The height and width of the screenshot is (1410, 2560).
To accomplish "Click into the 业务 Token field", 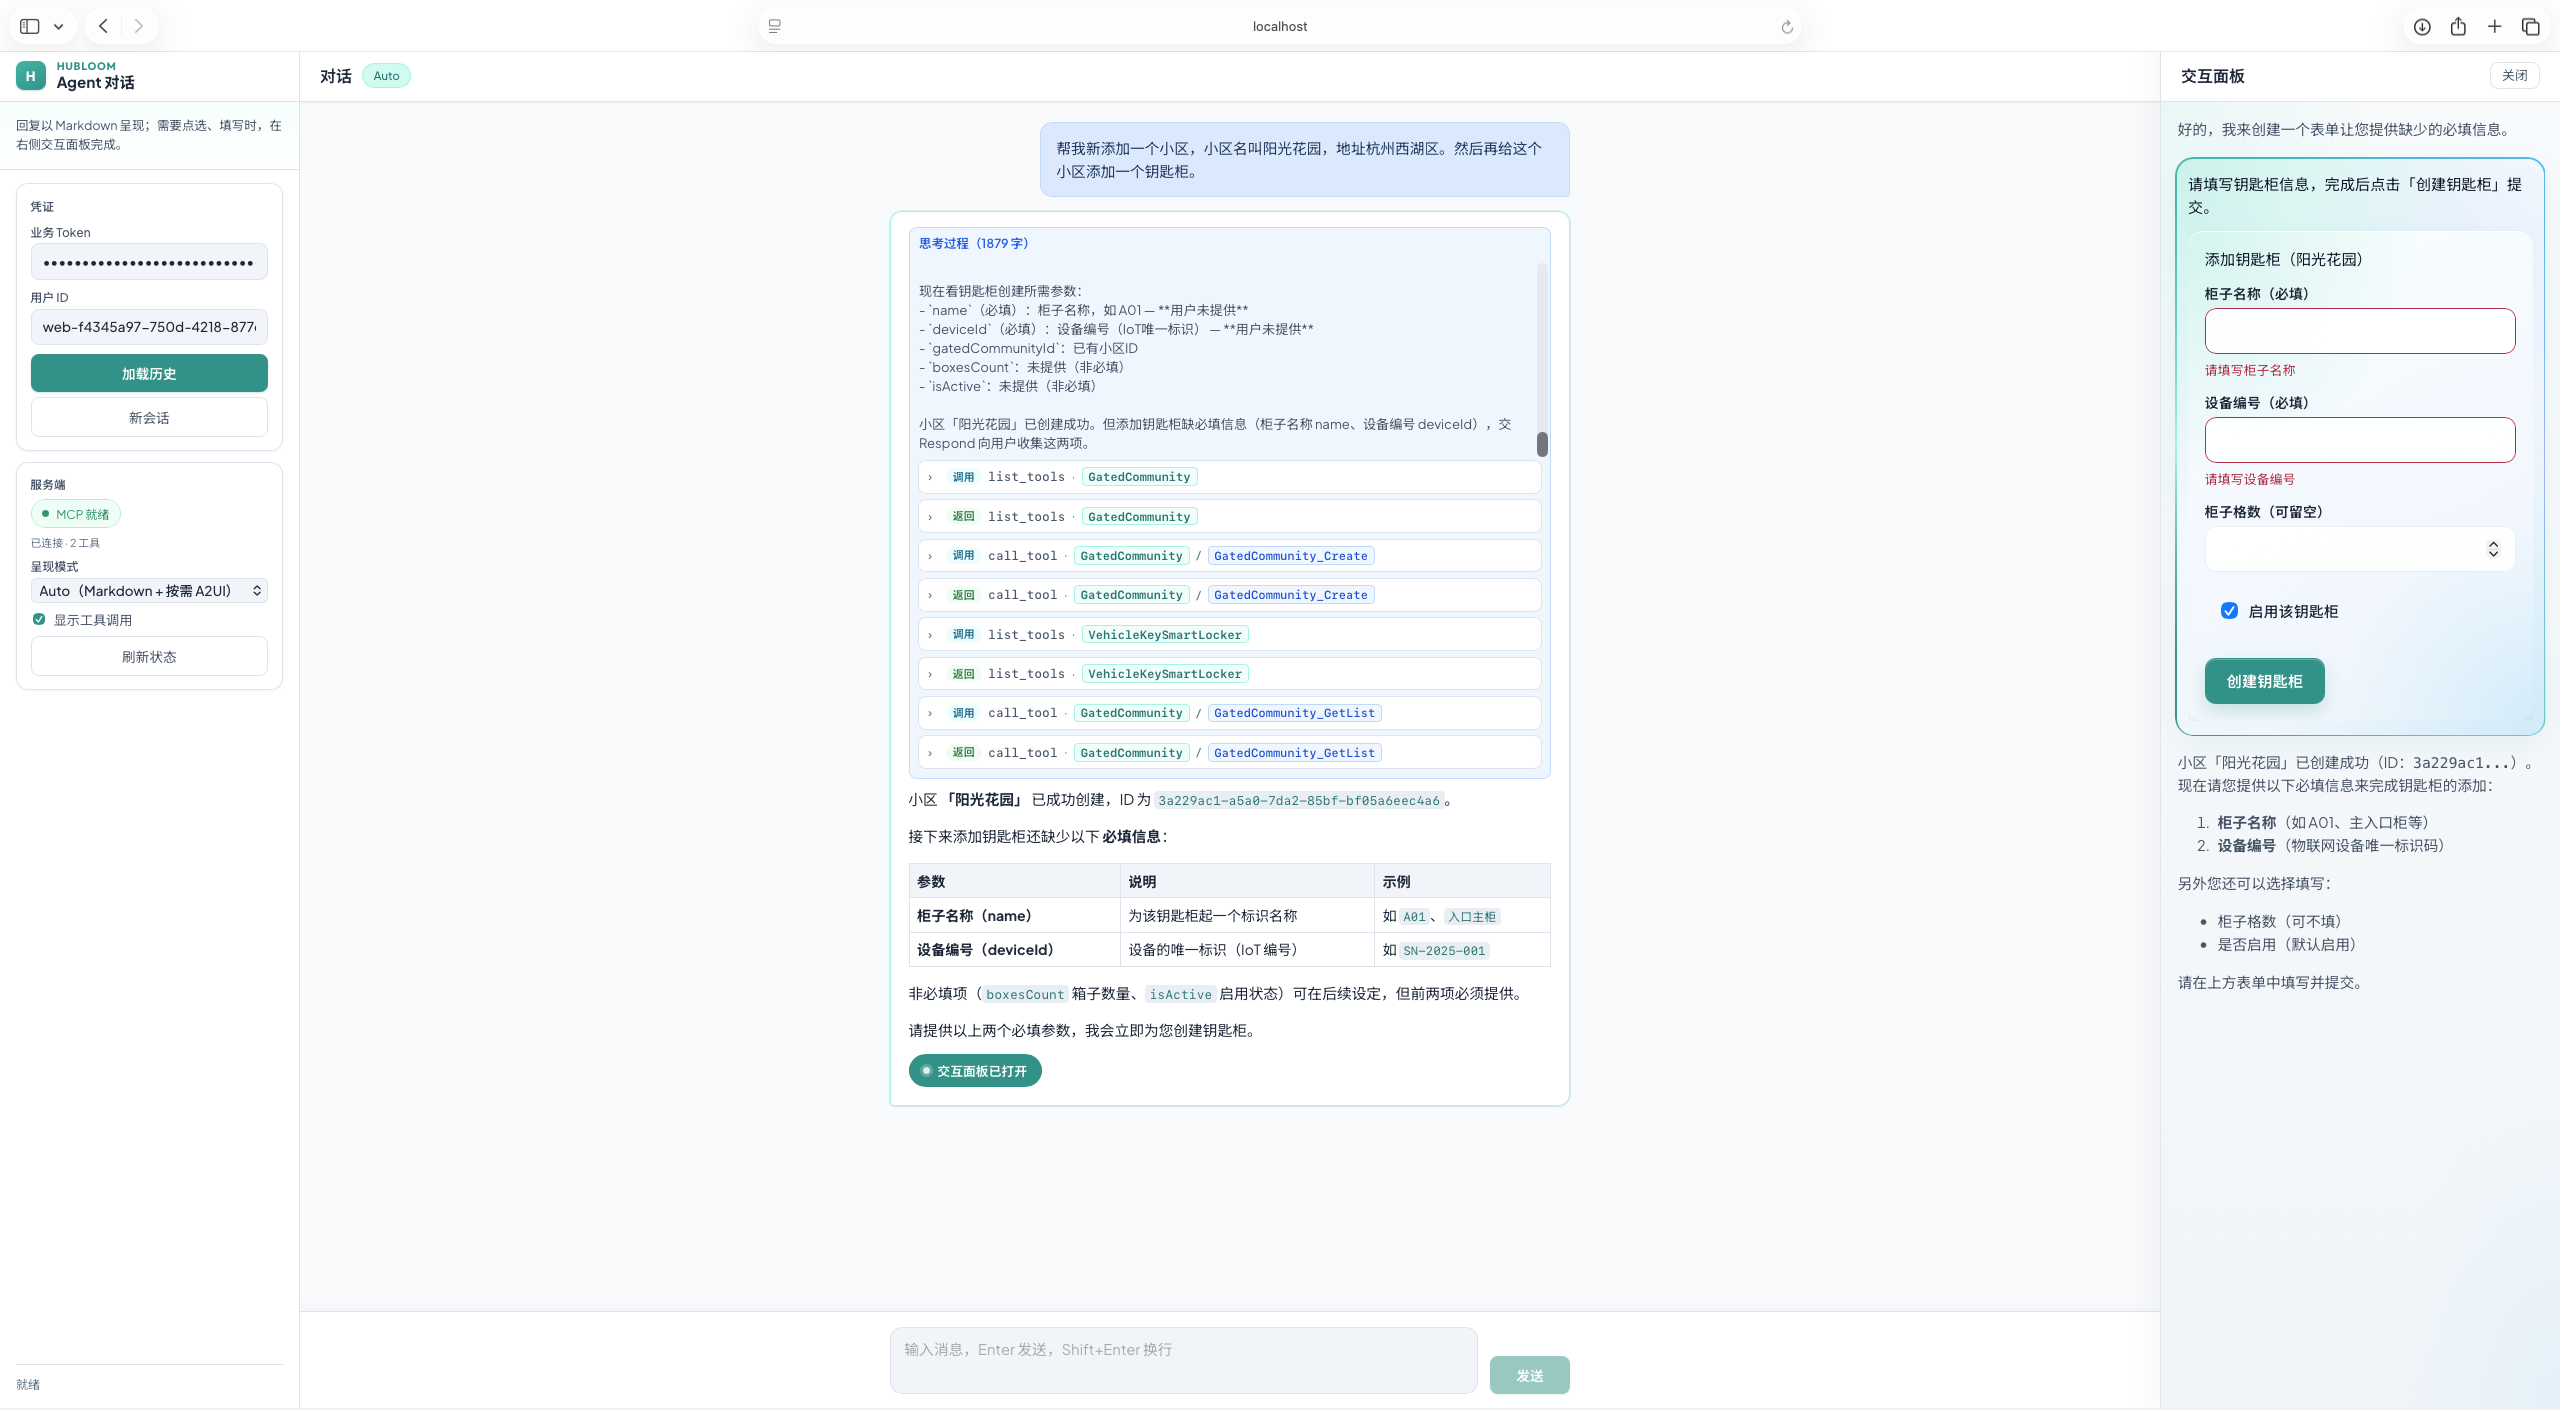I will pyautogui.click(x=149, y=262).
